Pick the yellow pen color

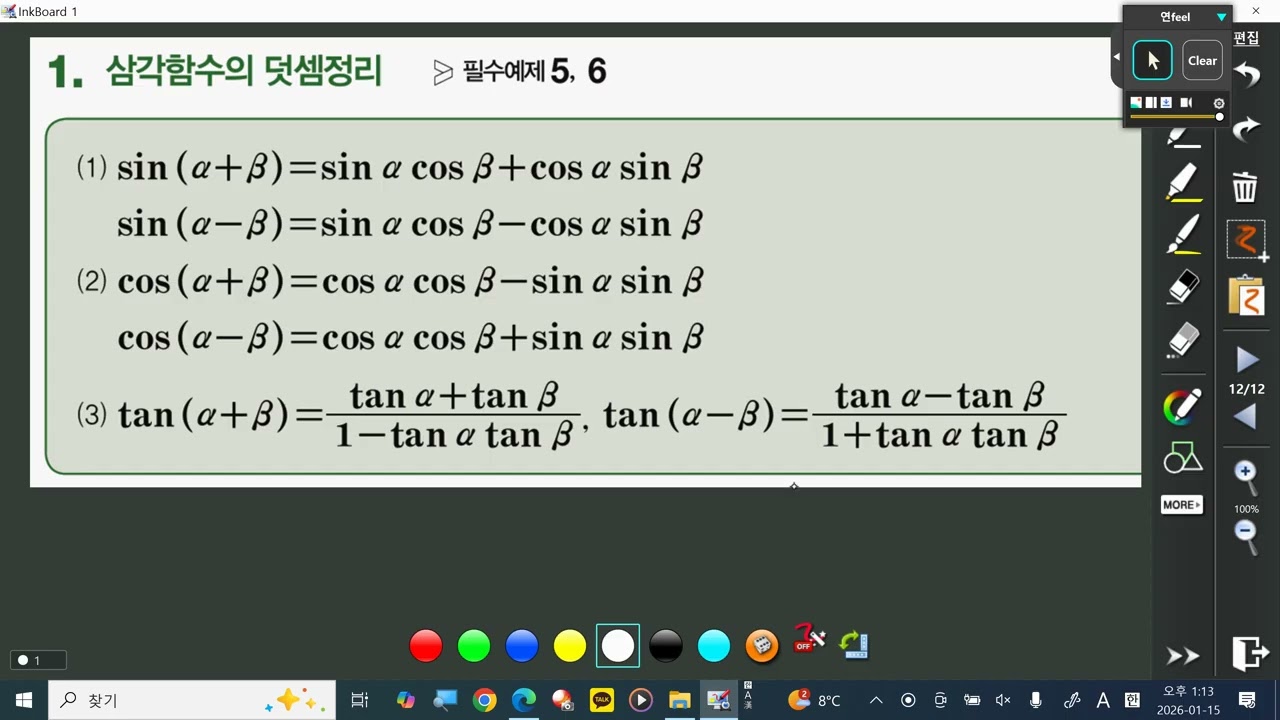pyautogui.click(x=570, y=646)
